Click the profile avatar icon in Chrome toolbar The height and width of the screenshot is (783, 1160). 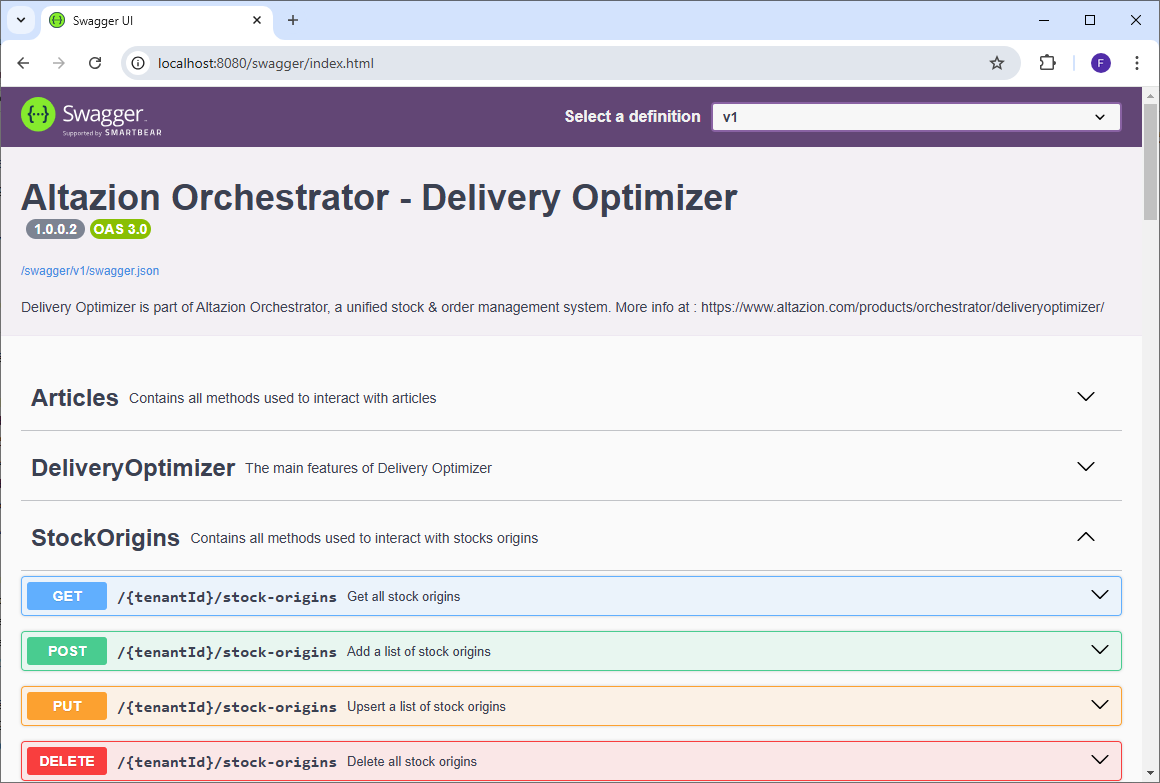point(1100,62)
